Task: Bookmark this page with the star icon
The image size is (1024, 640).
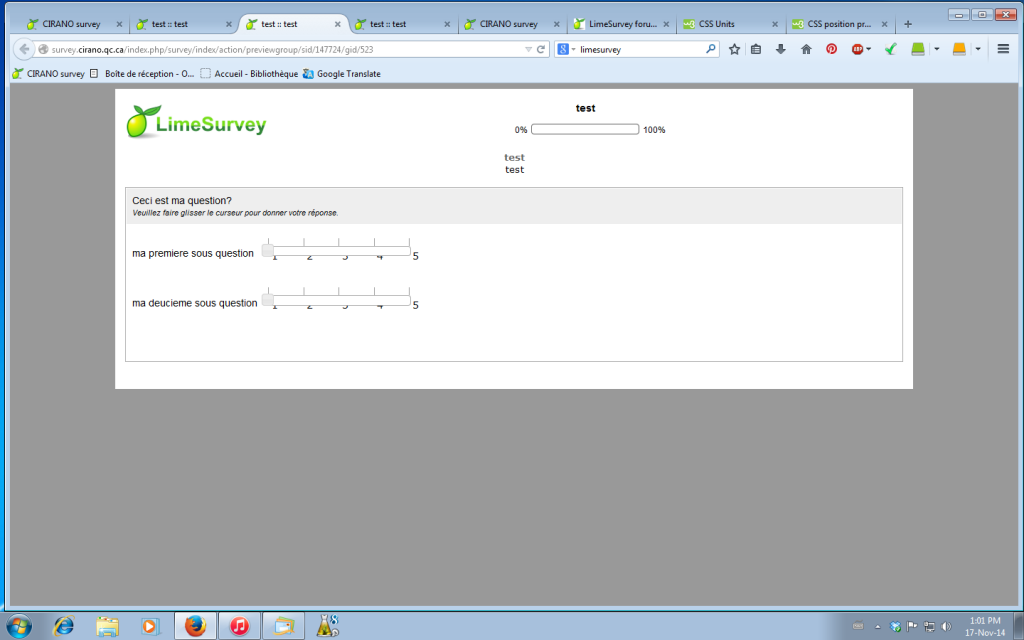Action: (x=734, y=49)
